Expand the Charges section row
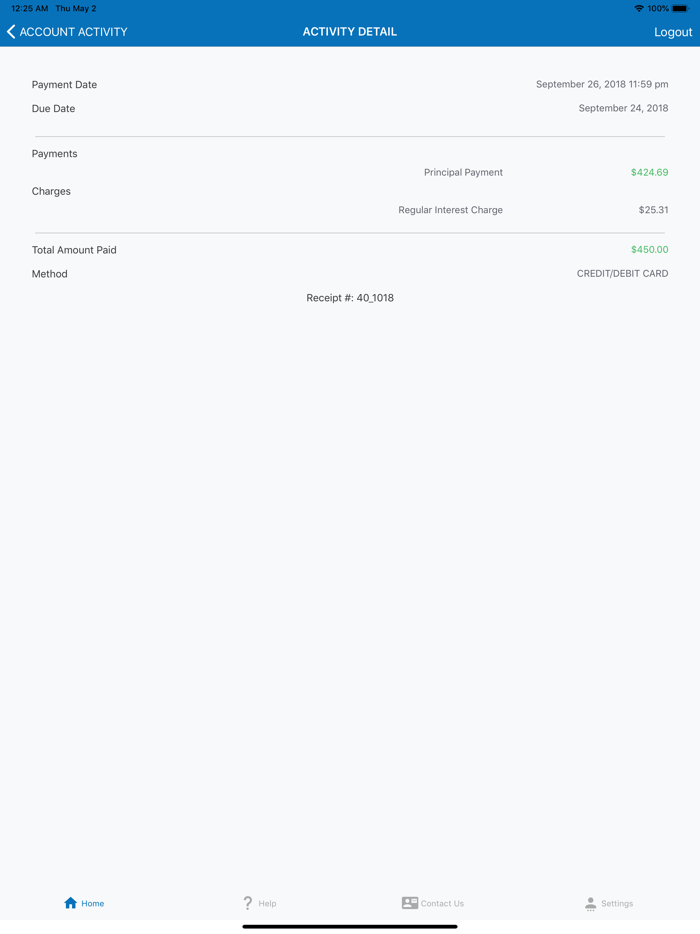Screen dimensions: 700x934 pos(51,191)
